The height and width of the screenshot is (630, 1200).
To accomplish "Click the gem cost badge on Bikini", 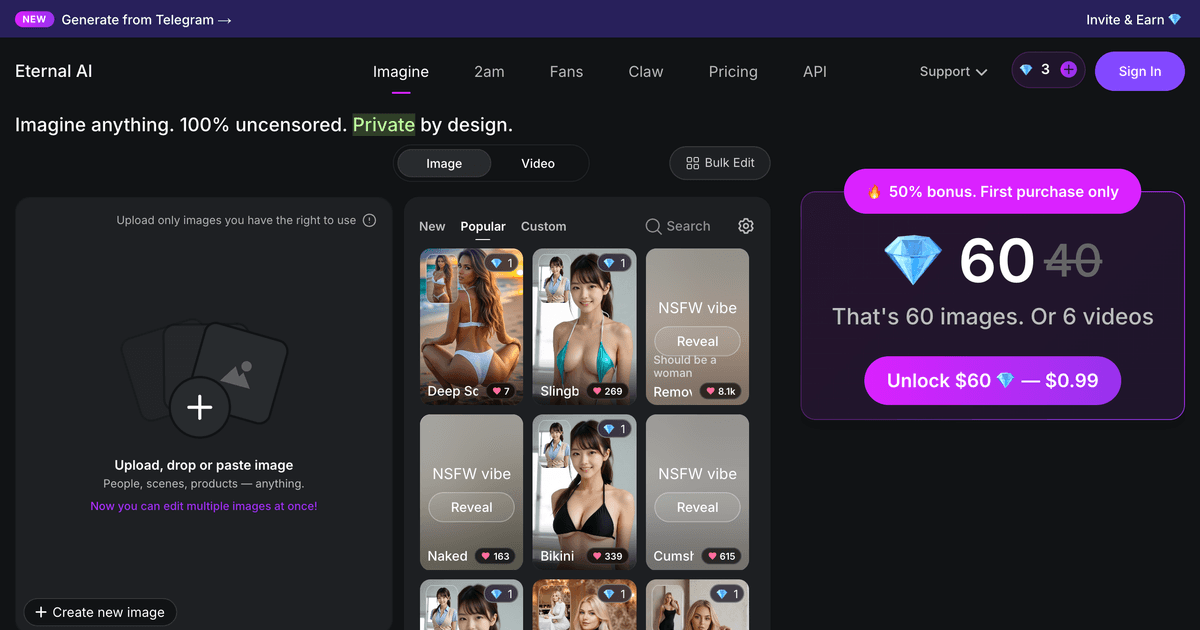I will click(614, 429).
